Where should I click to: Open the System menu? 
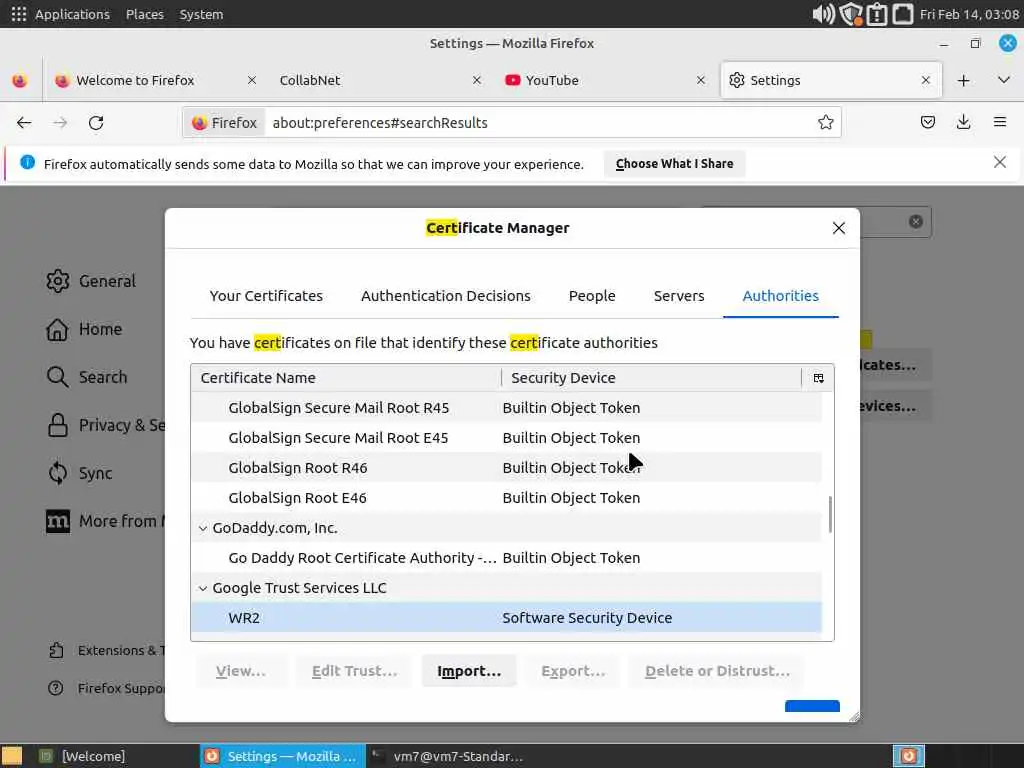[201, 14]
